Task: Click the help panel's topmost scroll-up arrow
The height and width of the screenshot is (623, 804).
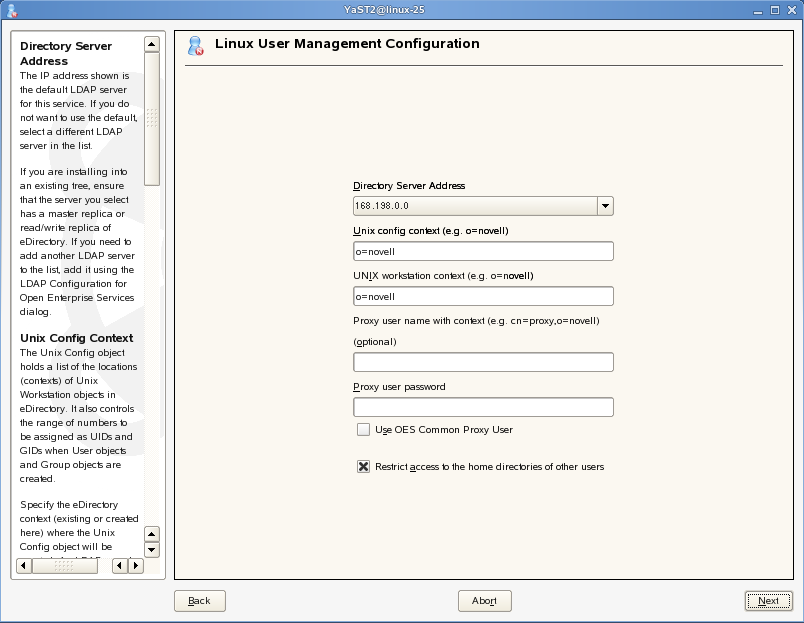Action: (x=152, y=44)
